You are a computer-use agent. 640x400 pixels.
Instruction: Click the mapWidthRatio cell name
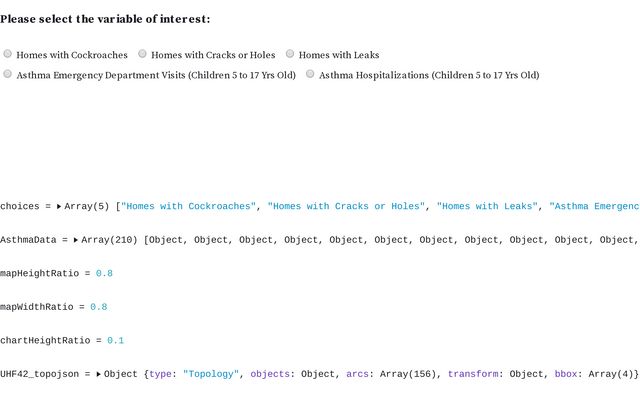tap(38, 307)
